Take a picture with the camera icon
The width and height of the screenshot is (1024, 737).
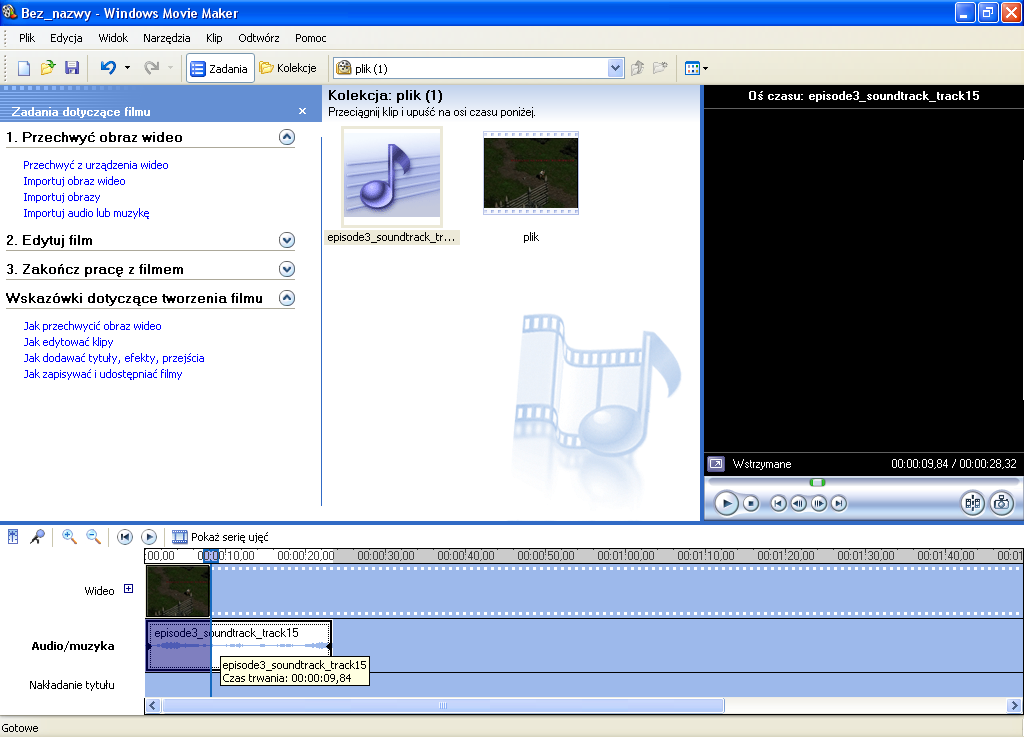[x=1001, y=503]
